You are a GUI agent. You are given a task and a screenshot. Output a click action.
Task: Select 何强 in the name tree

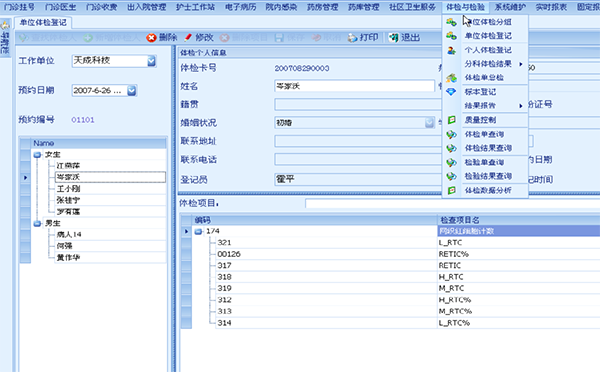click(64, 246)
